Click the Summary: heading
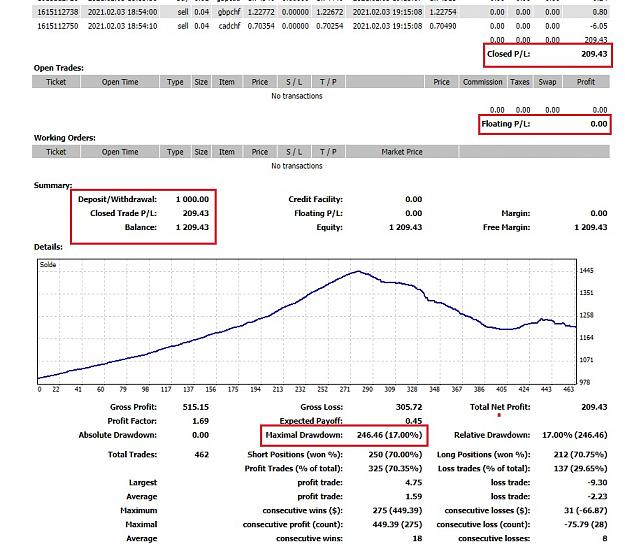The width and height of the screenshot is (625, 544). click(x=53, y=185)
